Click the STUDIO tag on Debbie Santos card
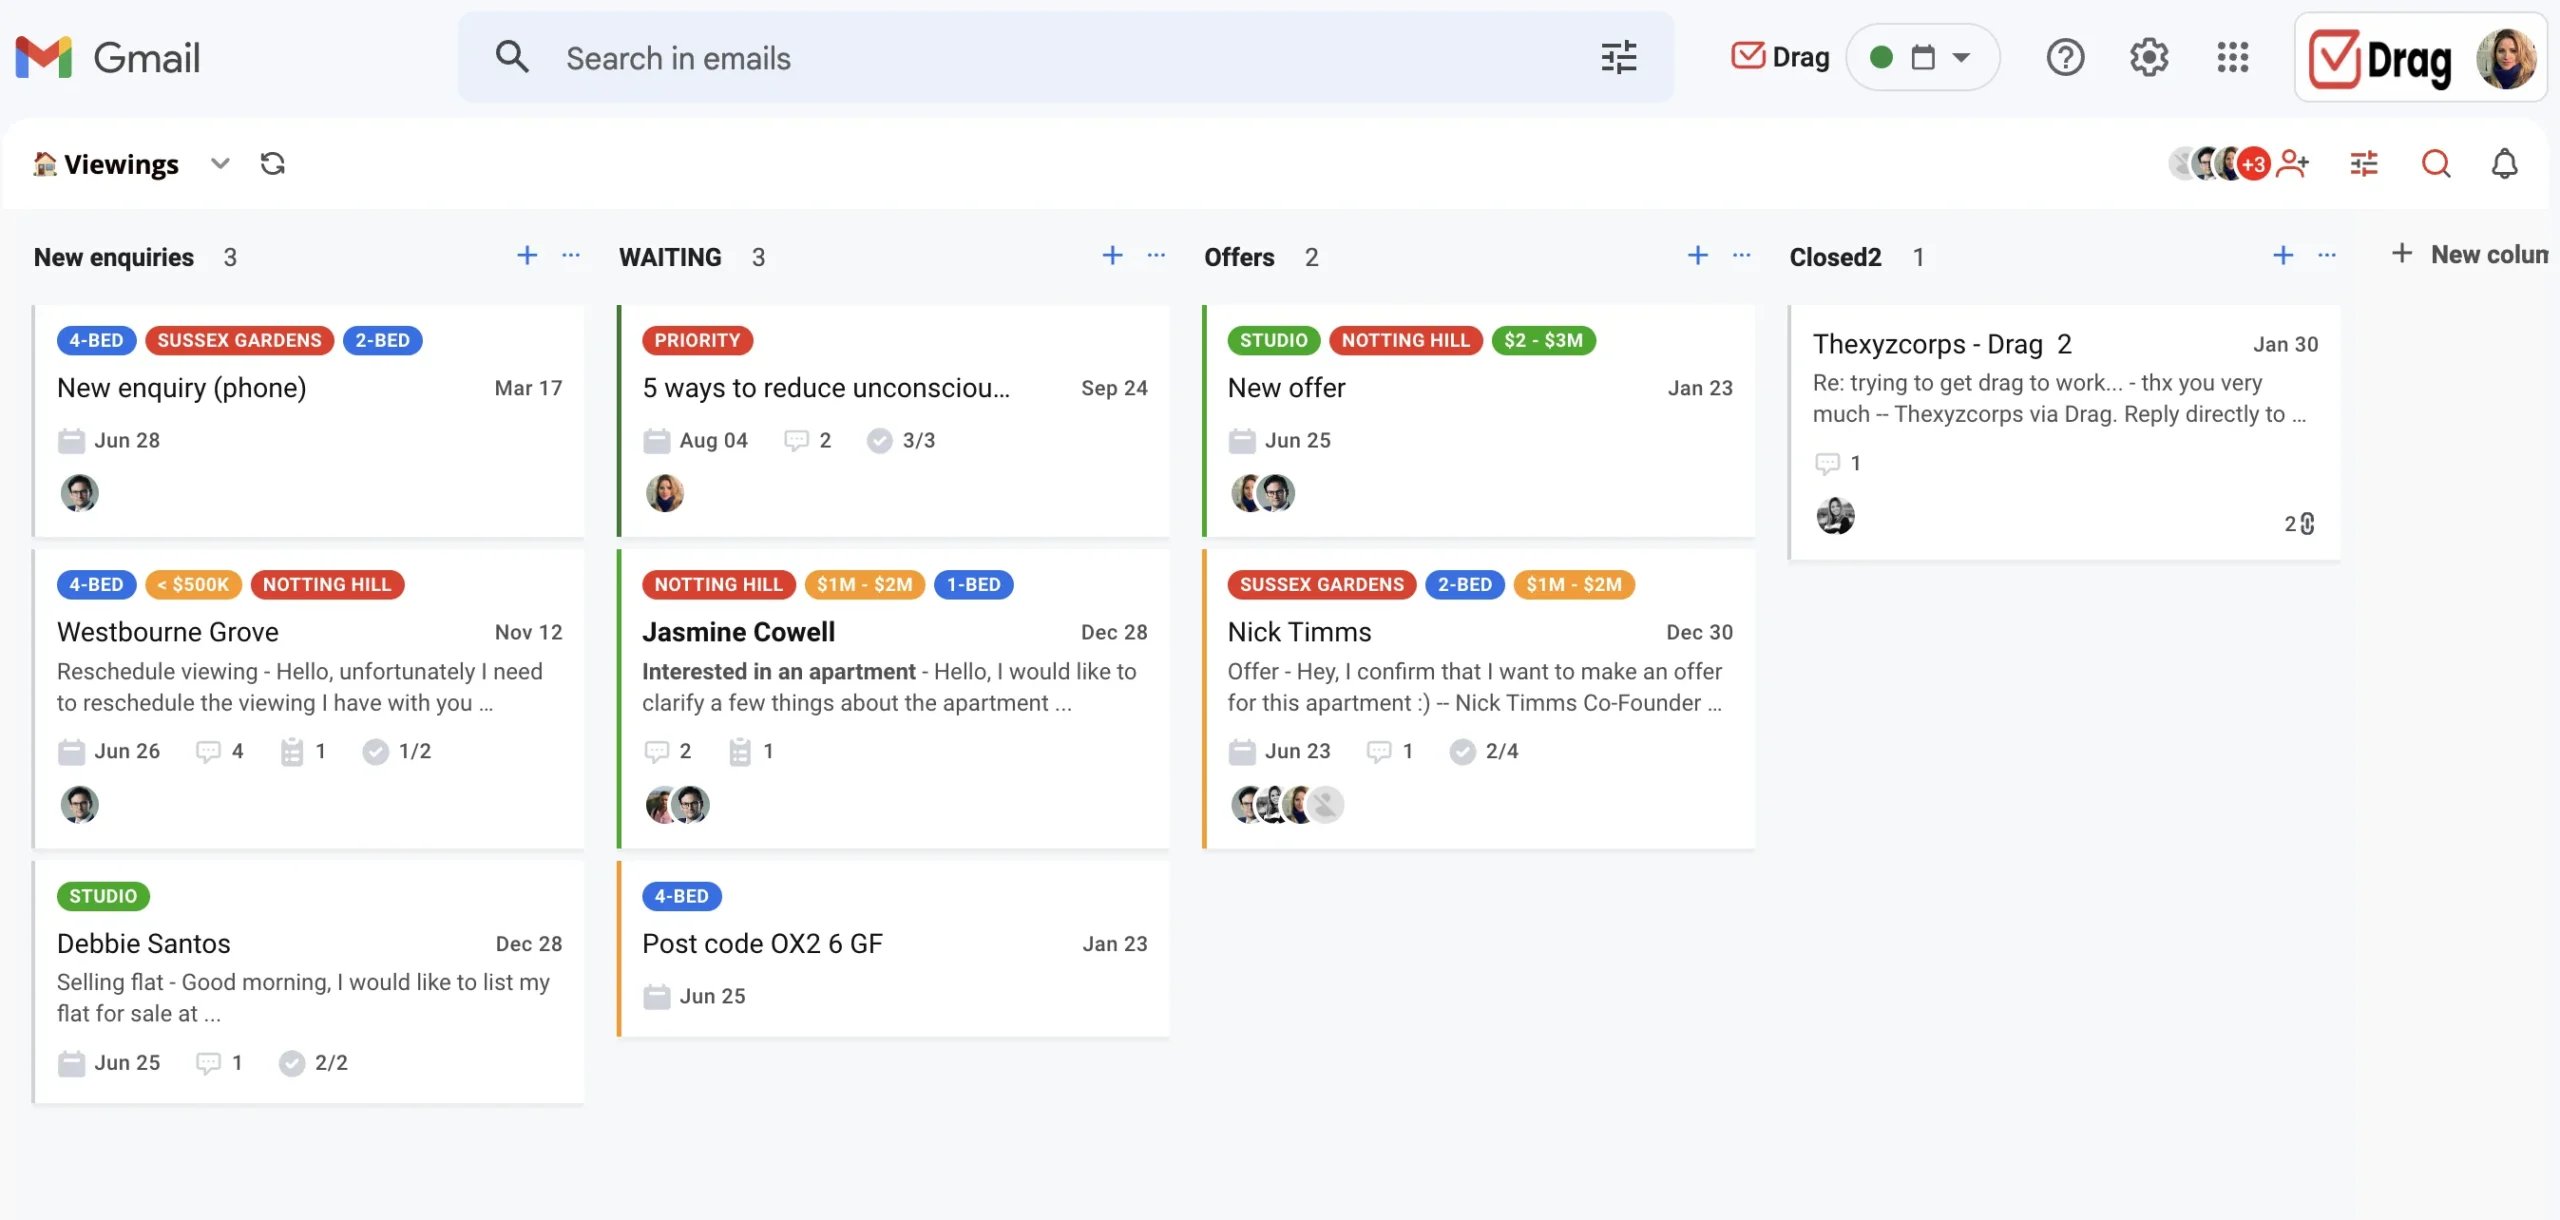 click(103, 896)
